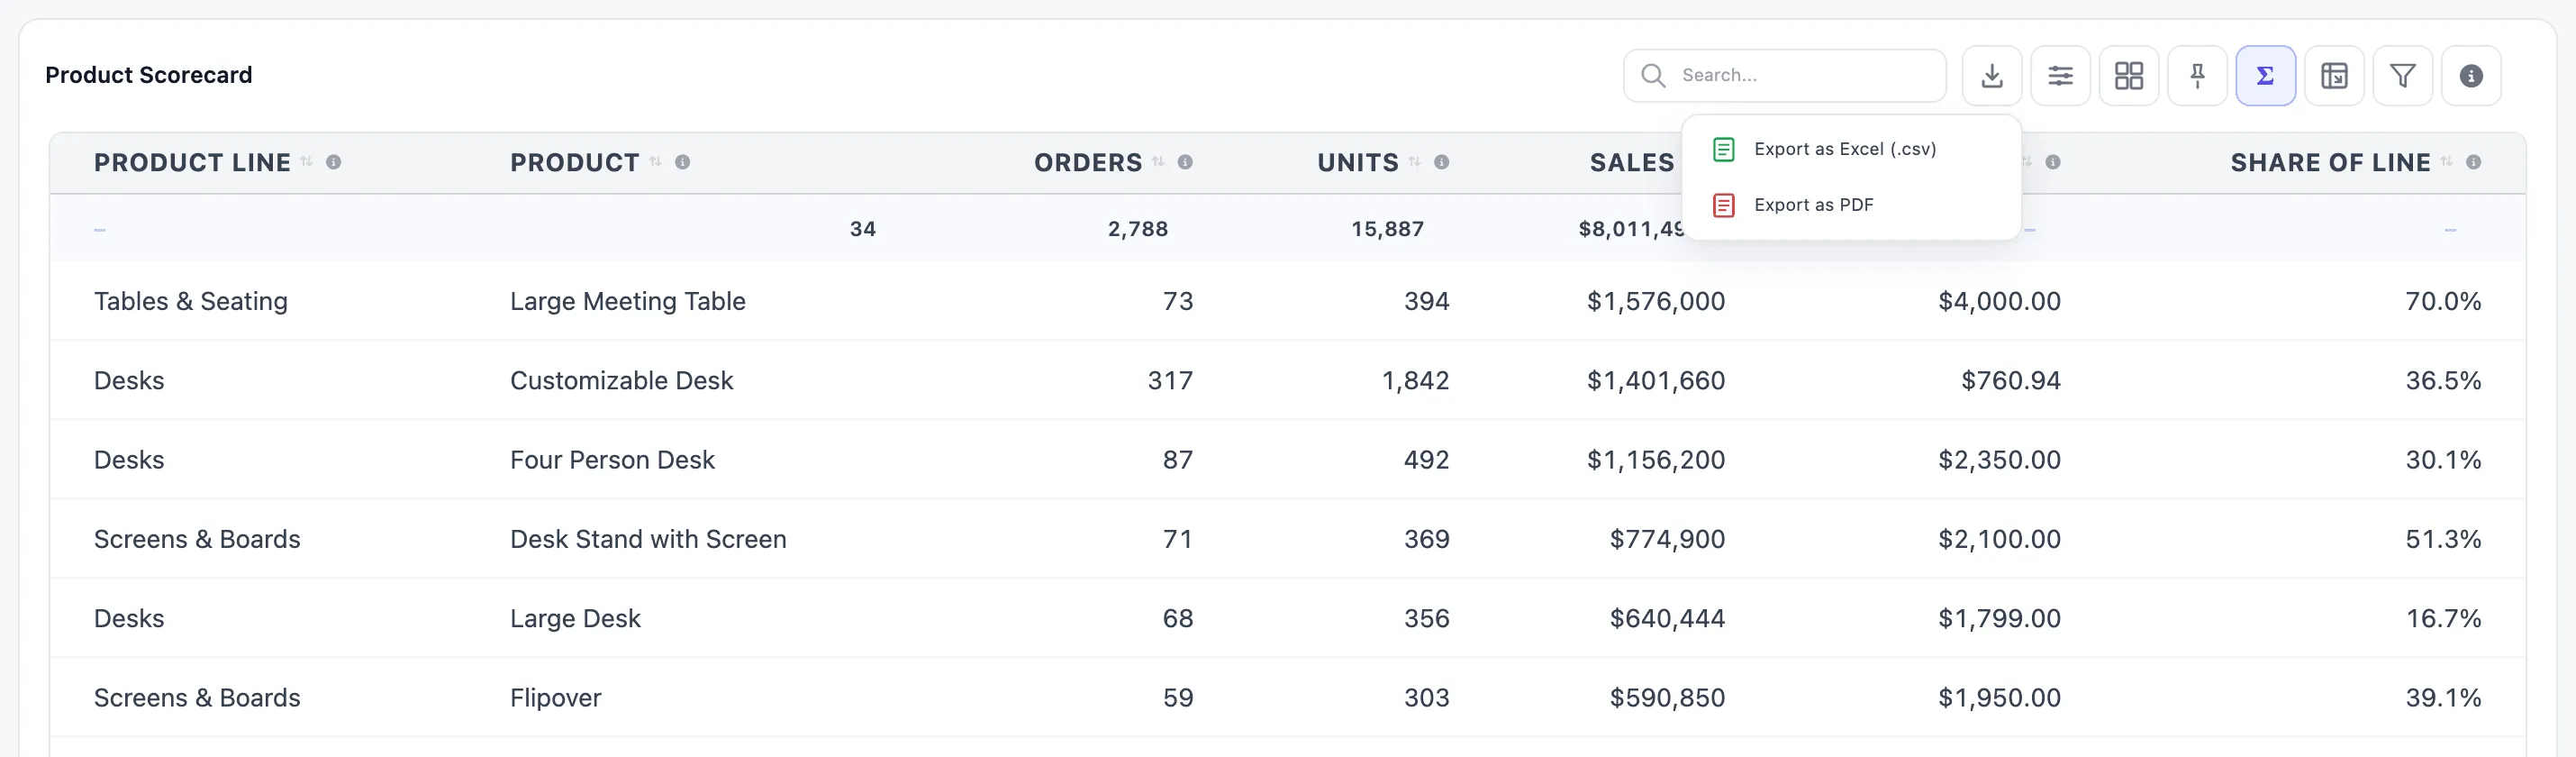Sort by the Product column arrows
Image resolution: width=2576 pixels, height=757 pixels.
click(x=655, y=162)
